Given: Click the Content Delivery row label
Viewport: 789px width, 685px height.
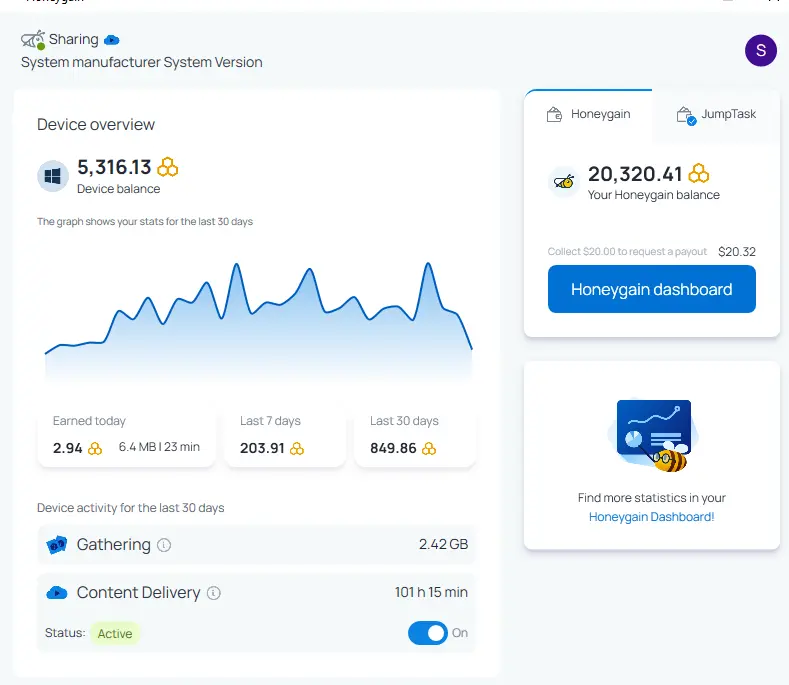Looking at the screenshot, I should 138,593.
